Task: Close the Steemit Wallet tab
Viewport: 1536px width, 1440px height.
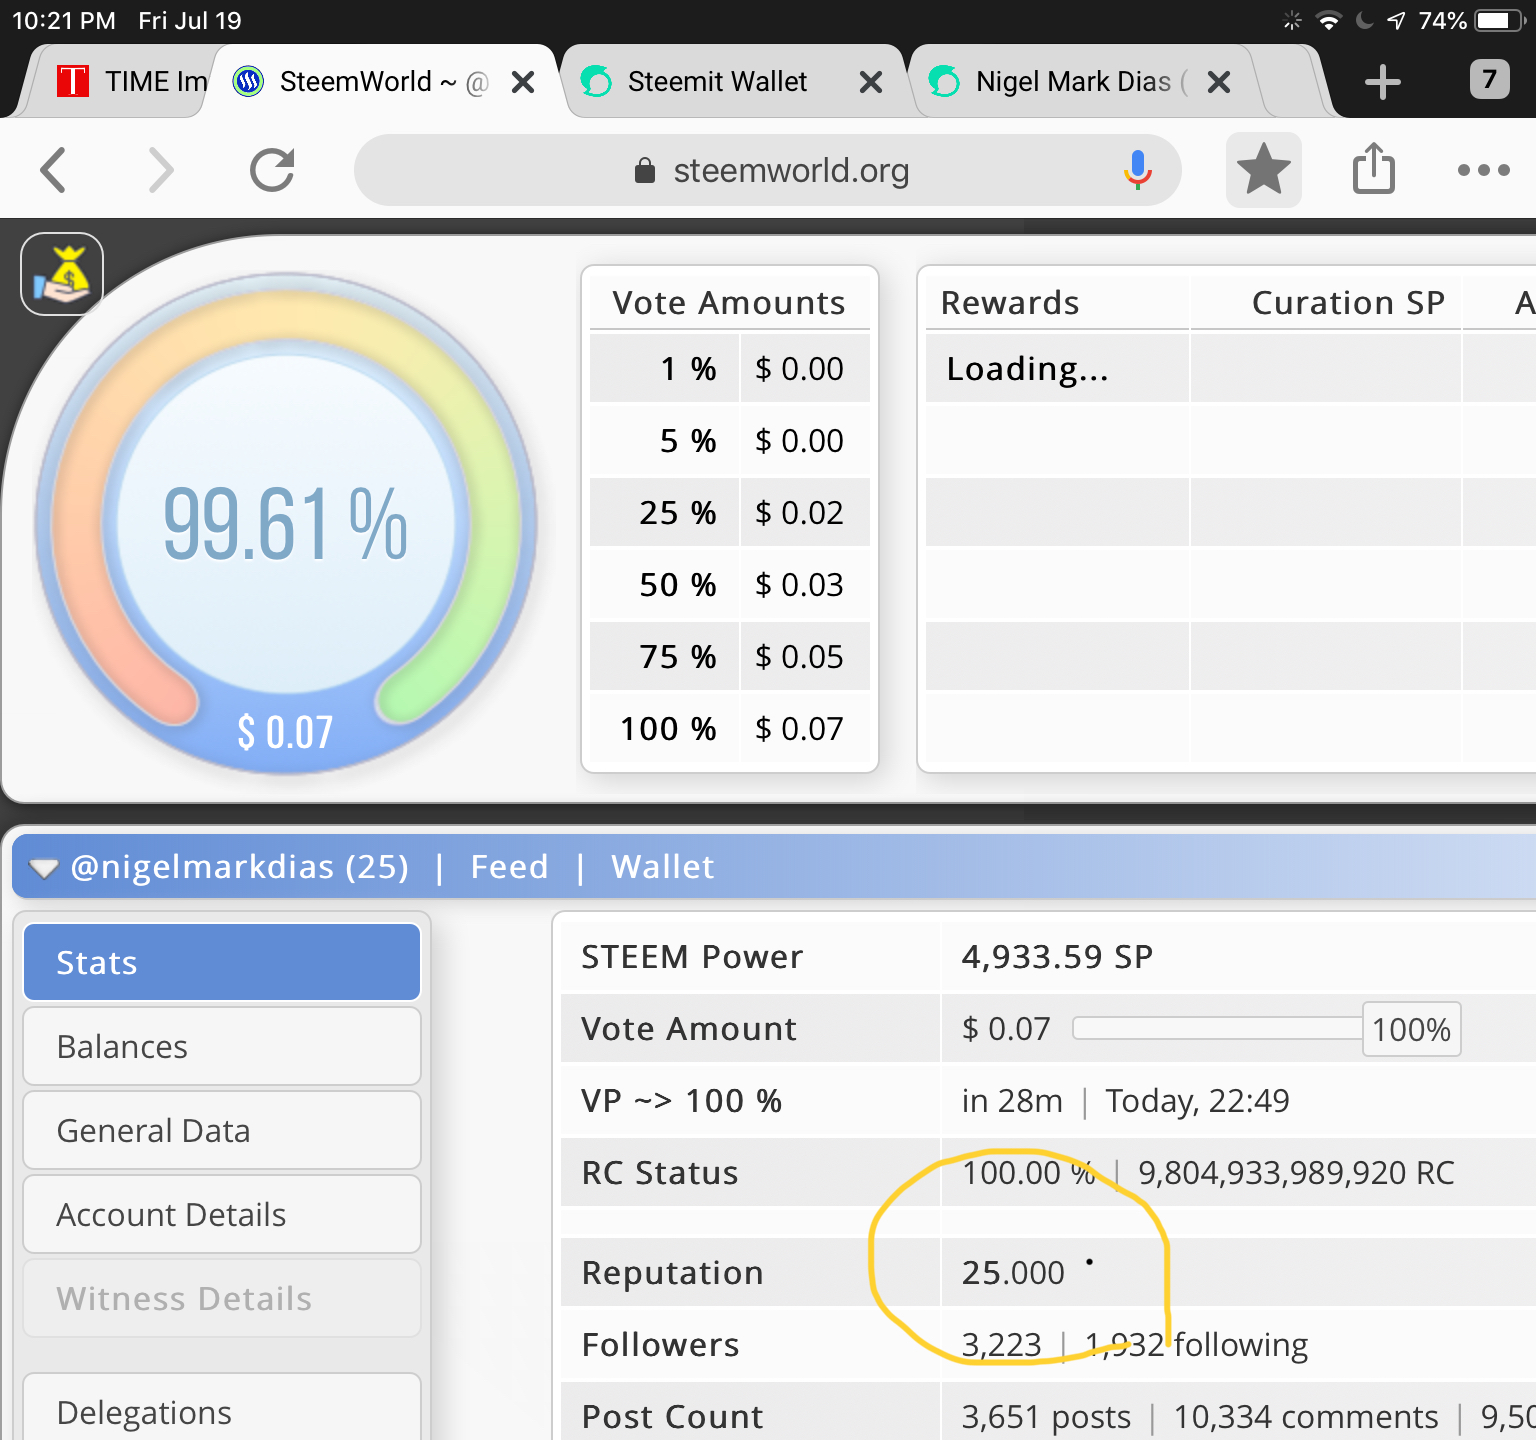Action: pos(871,82)
